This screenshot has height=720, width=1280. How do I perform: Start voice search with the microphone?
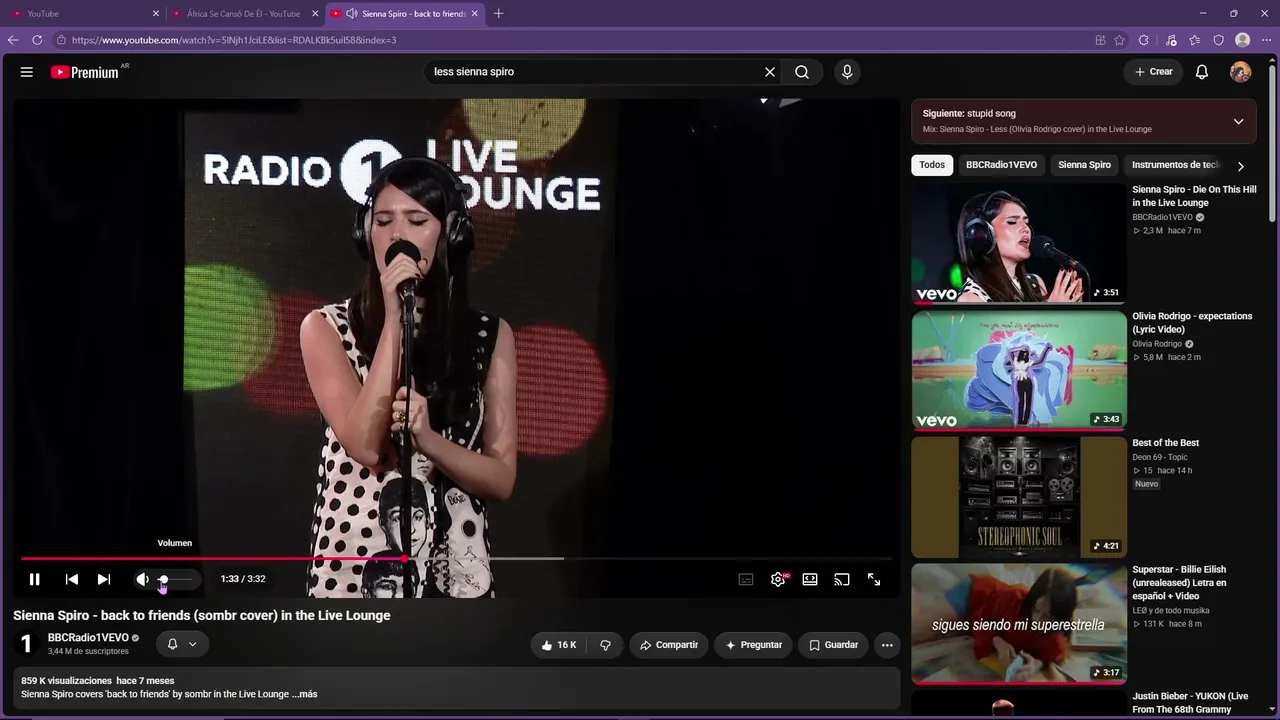[x=847, y=72]
